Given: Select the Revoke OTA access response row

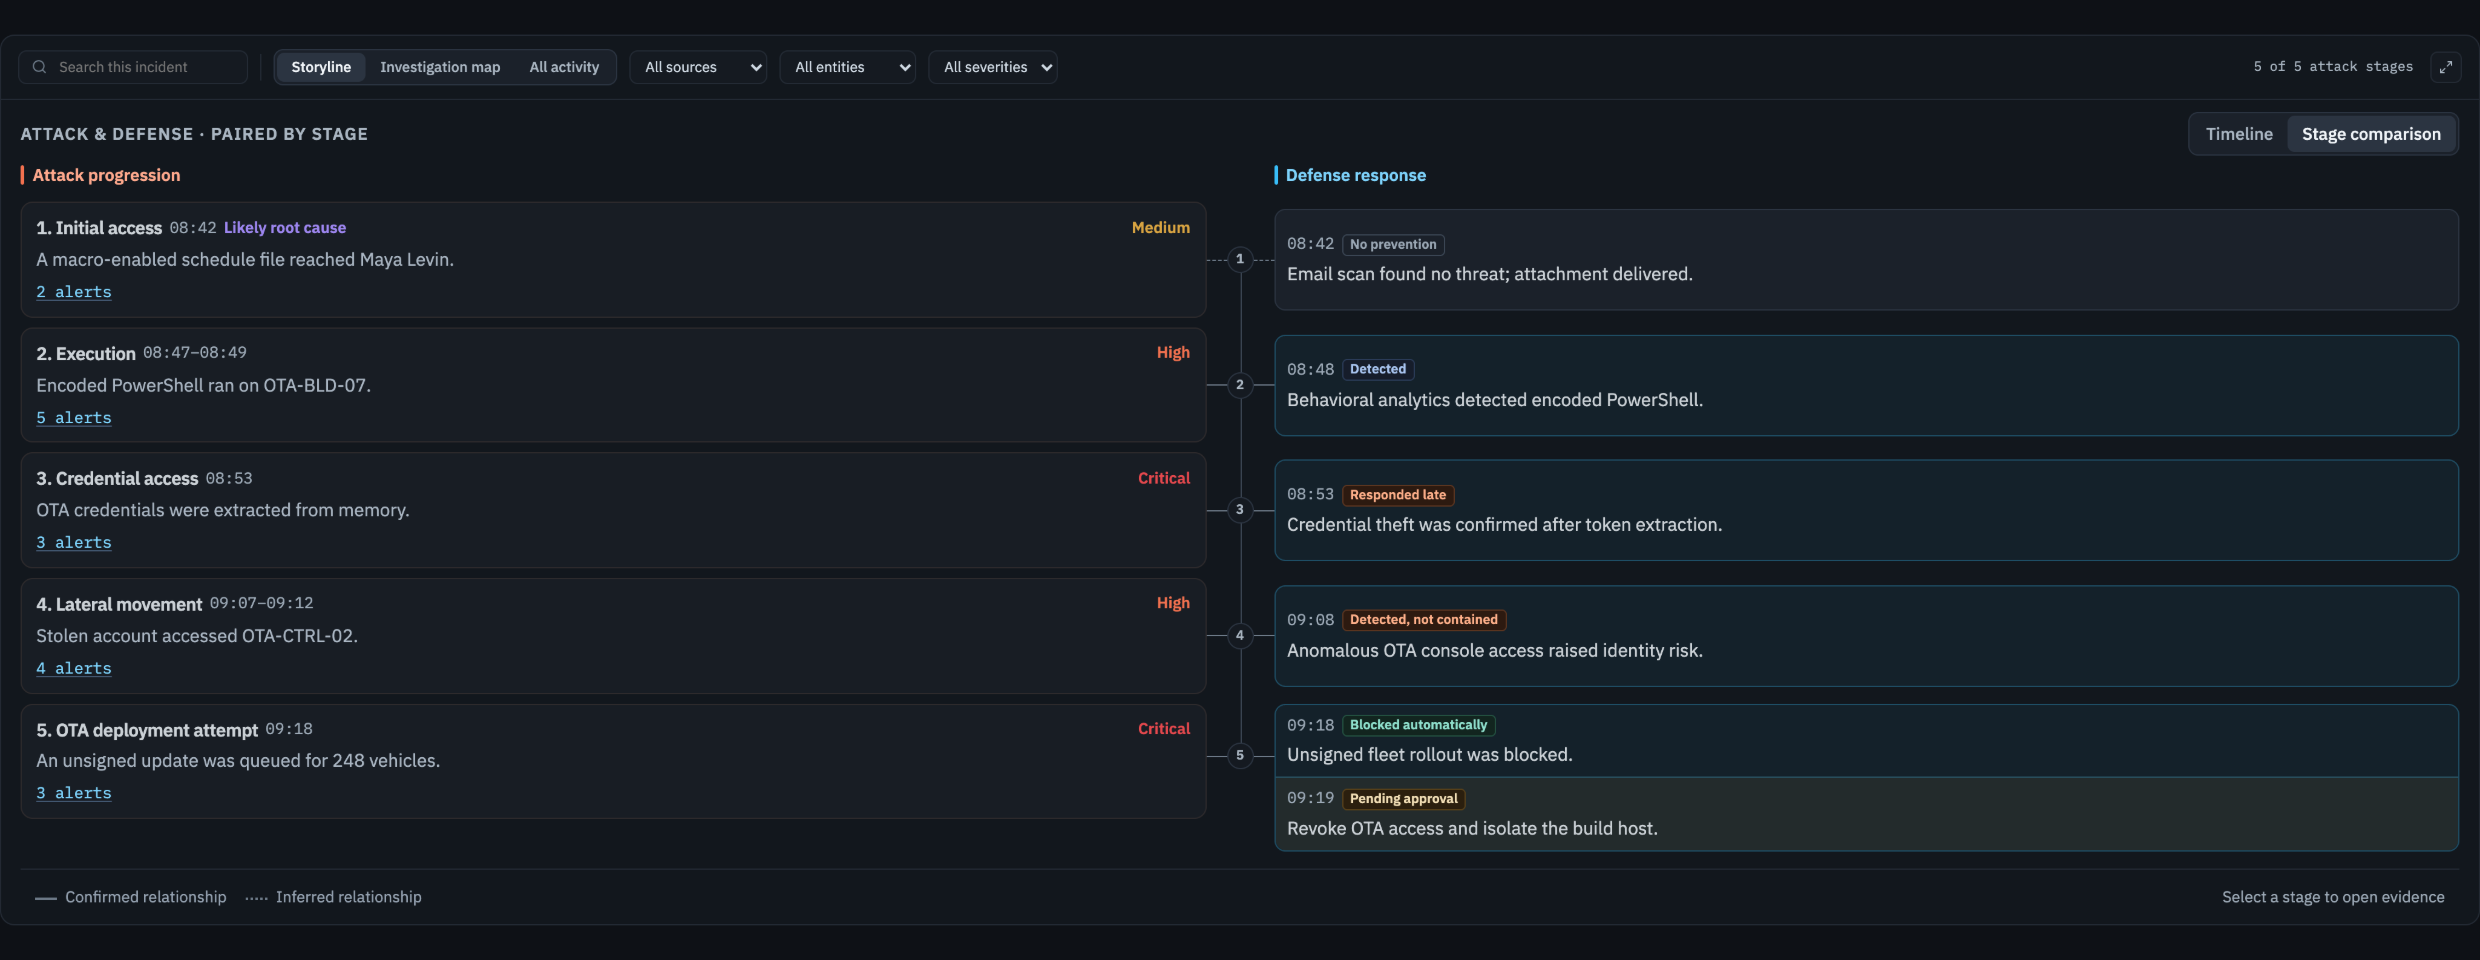Looking at the screenshot, I should 1866,814.
